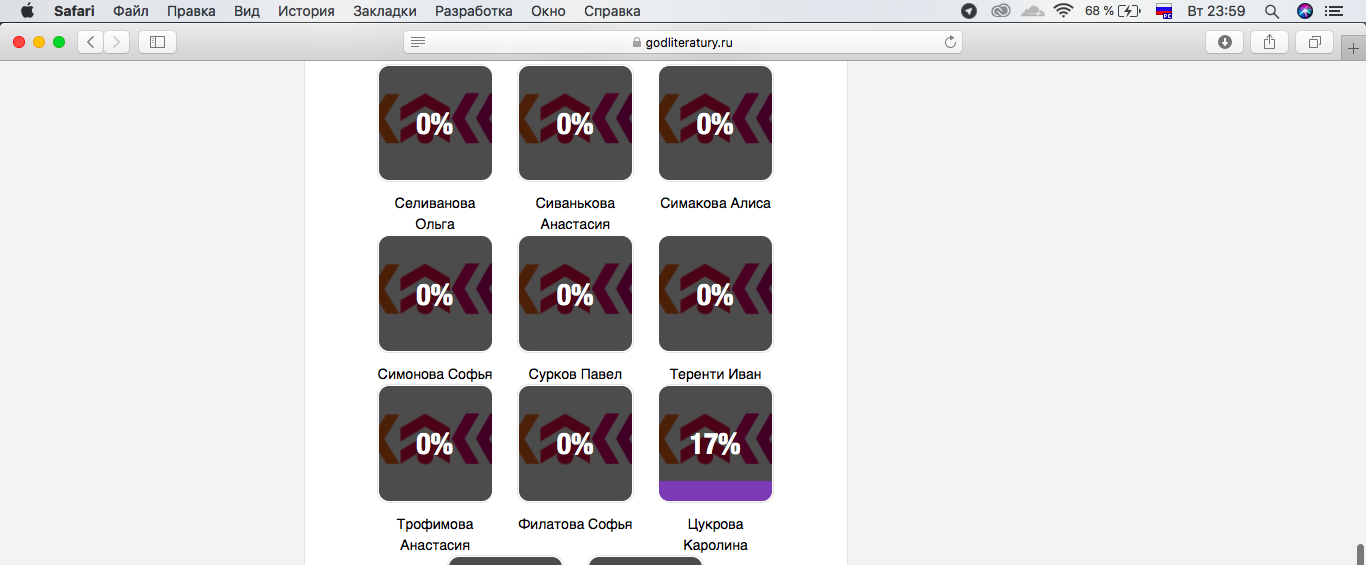Click the name Симонова Софья
The width and height of the screenshot is (1366, 565).
tap(435, 374)
